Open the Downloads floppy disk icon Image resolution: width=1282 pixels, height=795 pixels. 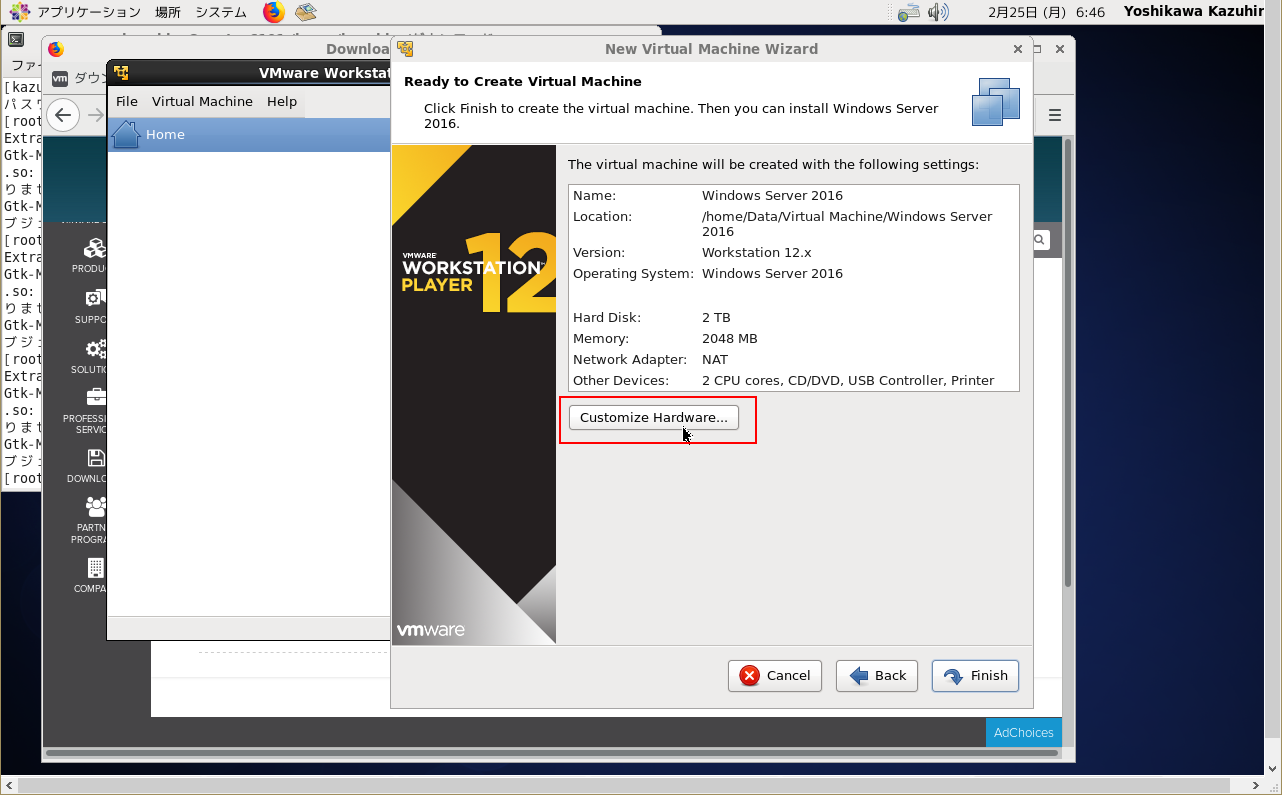point(95,458)
